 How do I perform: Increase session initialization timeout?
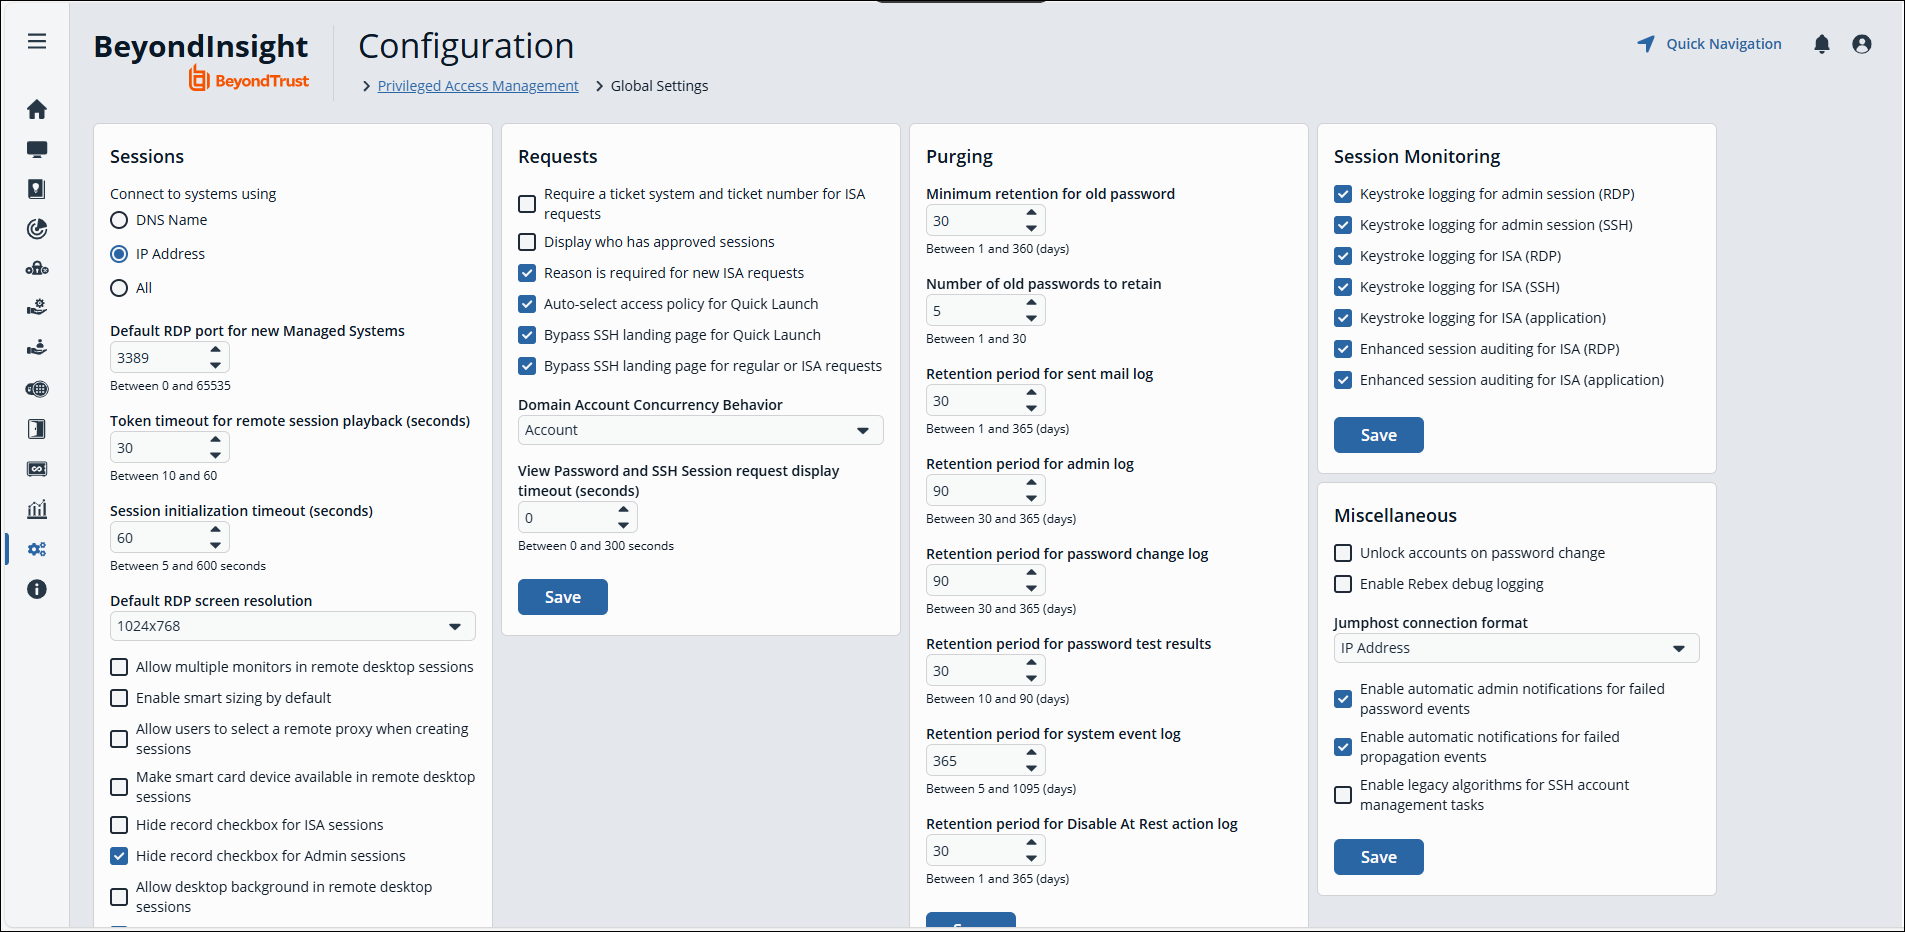[215, 530]
